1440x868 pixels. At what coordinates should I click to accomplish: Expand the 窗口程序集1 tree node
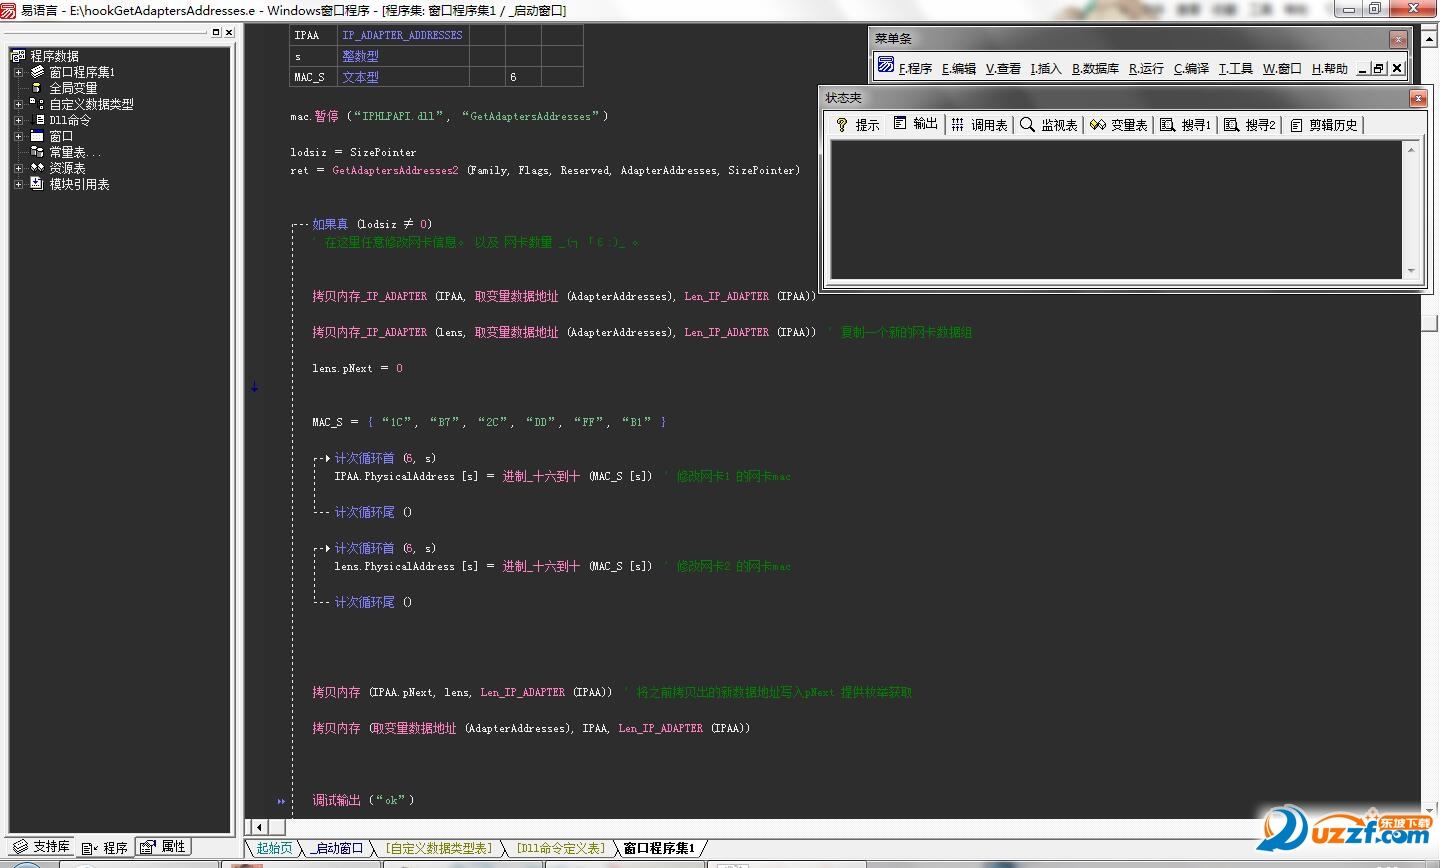(18, 72)
